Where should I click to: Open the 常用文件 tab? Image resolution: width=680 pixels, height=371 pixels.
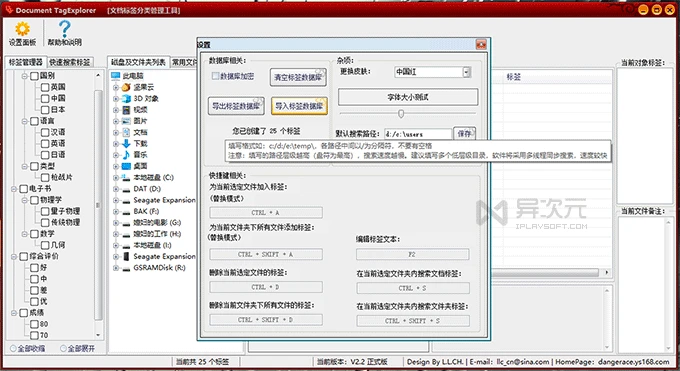pos(184,62)
